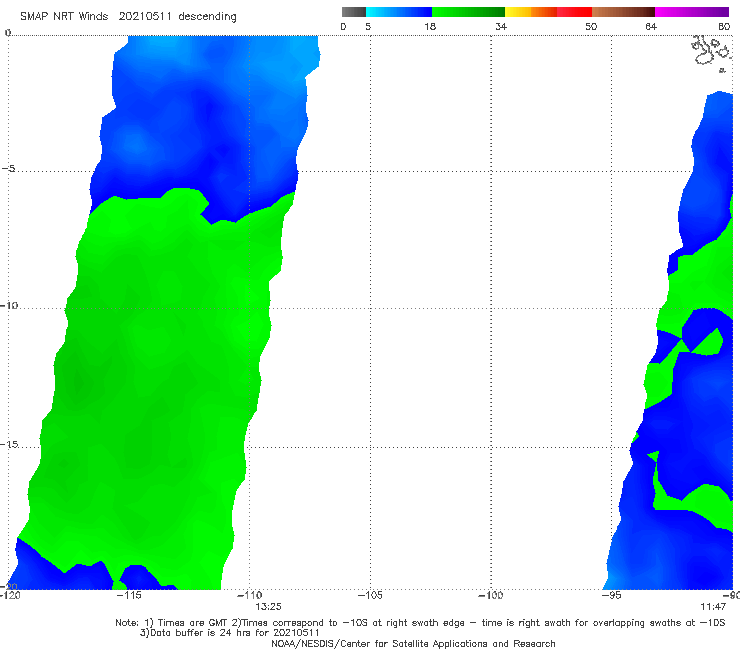Click the longitude label '-95'

click(611, 595)
